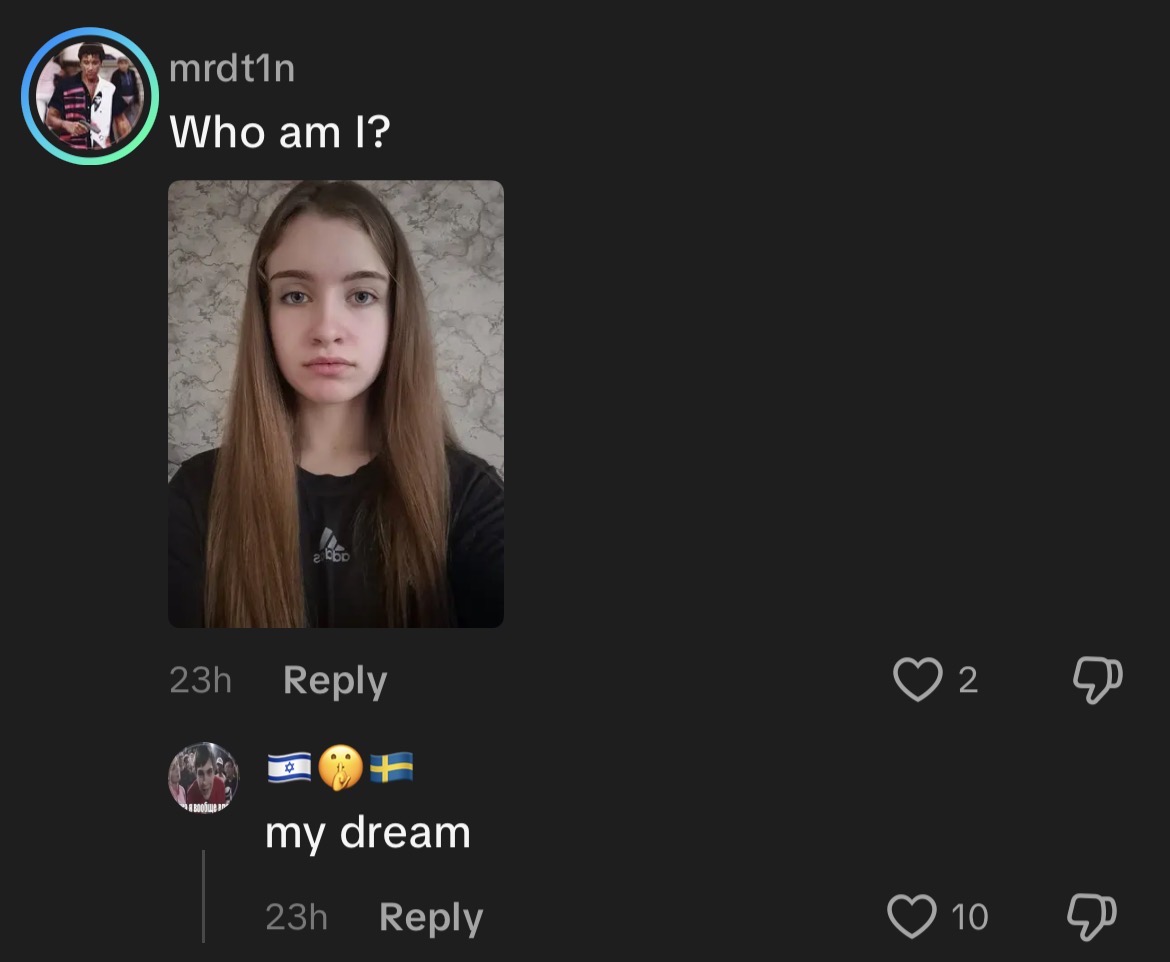
Task: Open the replier's profile avatar
Action: 204,778
